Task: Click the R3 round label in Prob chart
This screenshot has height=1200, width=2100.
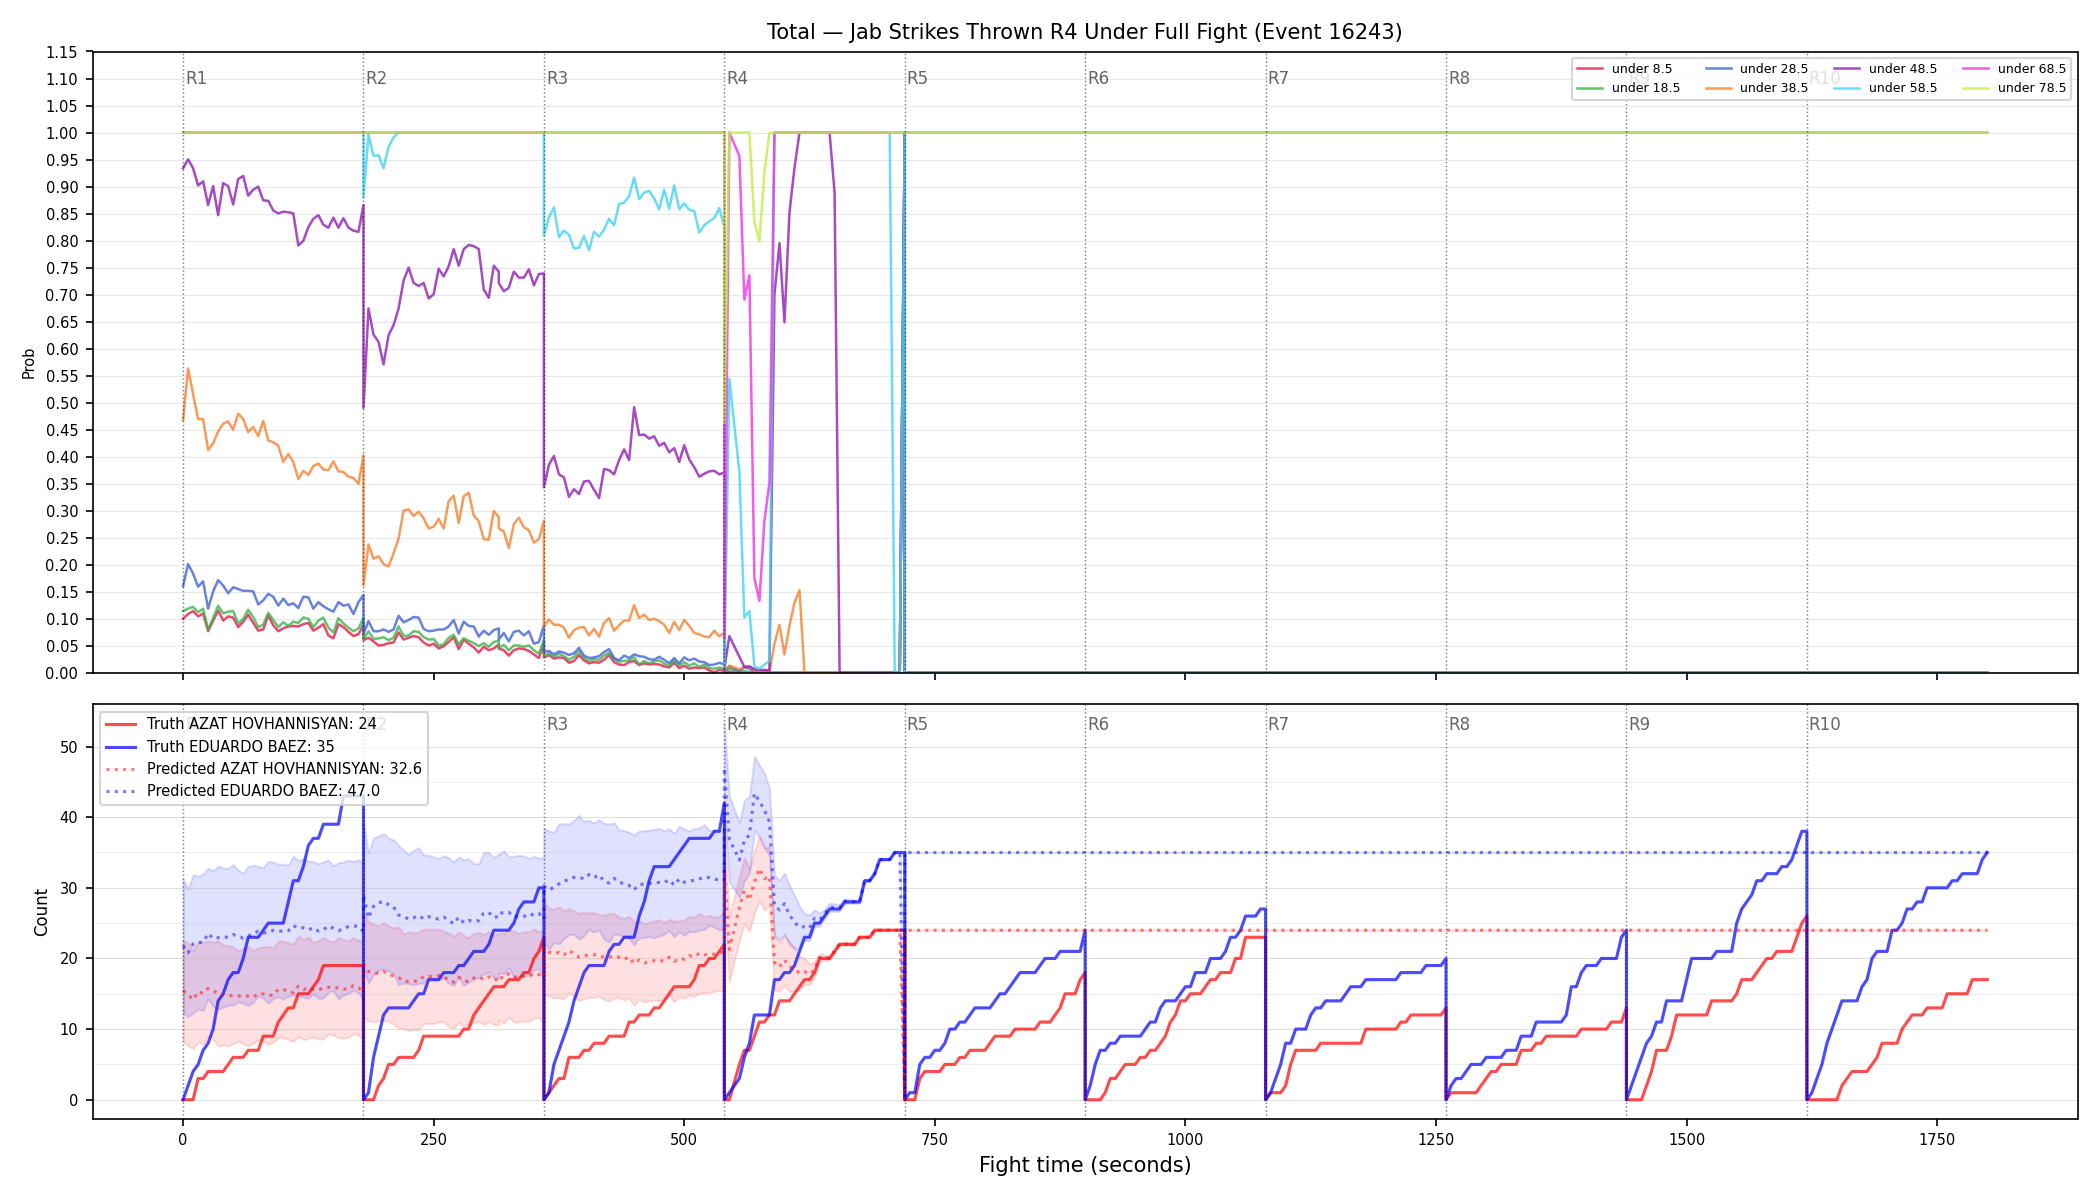Action: pyautogui.click(x=557, y=78)
